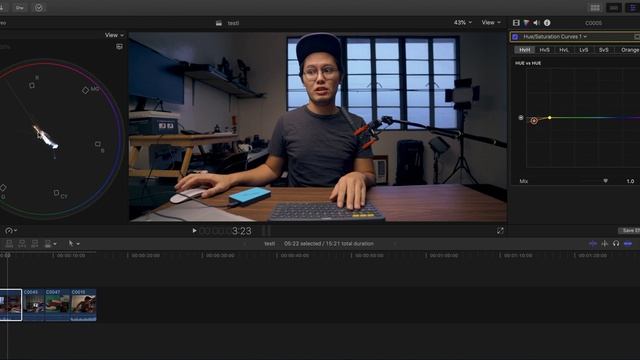640x360 pixels.
Task: Click the hue curve eyedropper icon
Action: 521,118
